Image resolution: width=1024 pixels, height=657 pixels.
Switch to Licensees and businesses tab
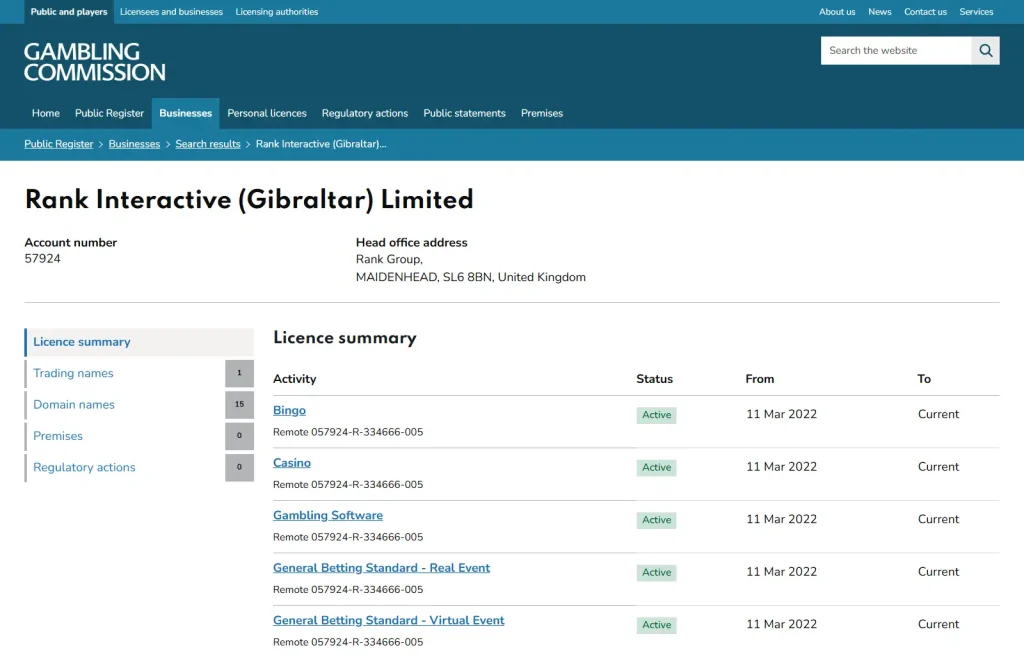171,12
